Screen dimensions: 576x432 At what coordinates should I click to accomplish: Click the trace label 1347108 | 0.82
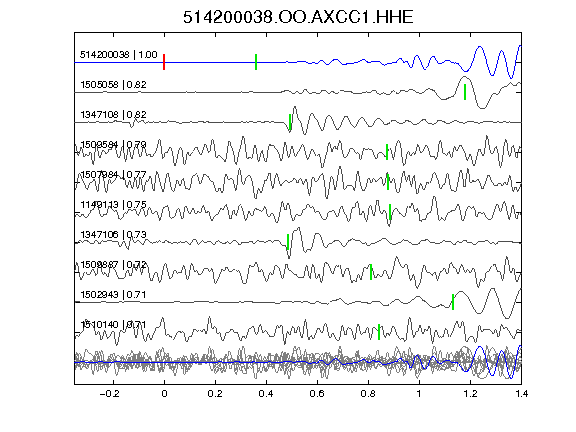(x=114, y=115)
